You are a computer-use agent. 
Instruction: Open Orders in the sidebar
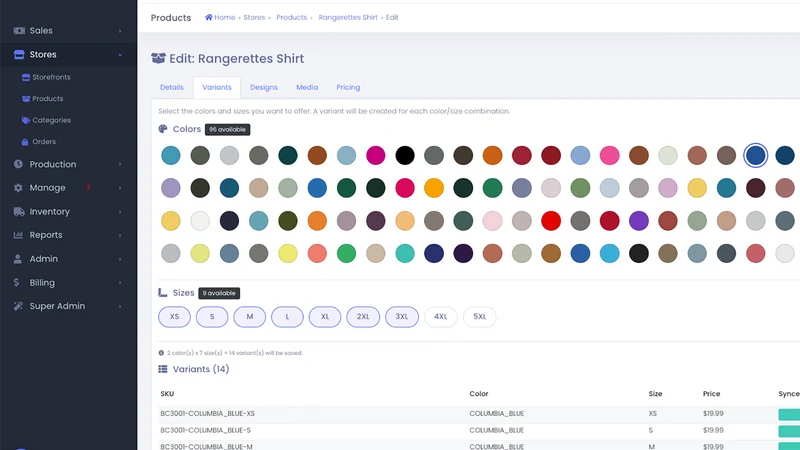(x=44, y=142)
